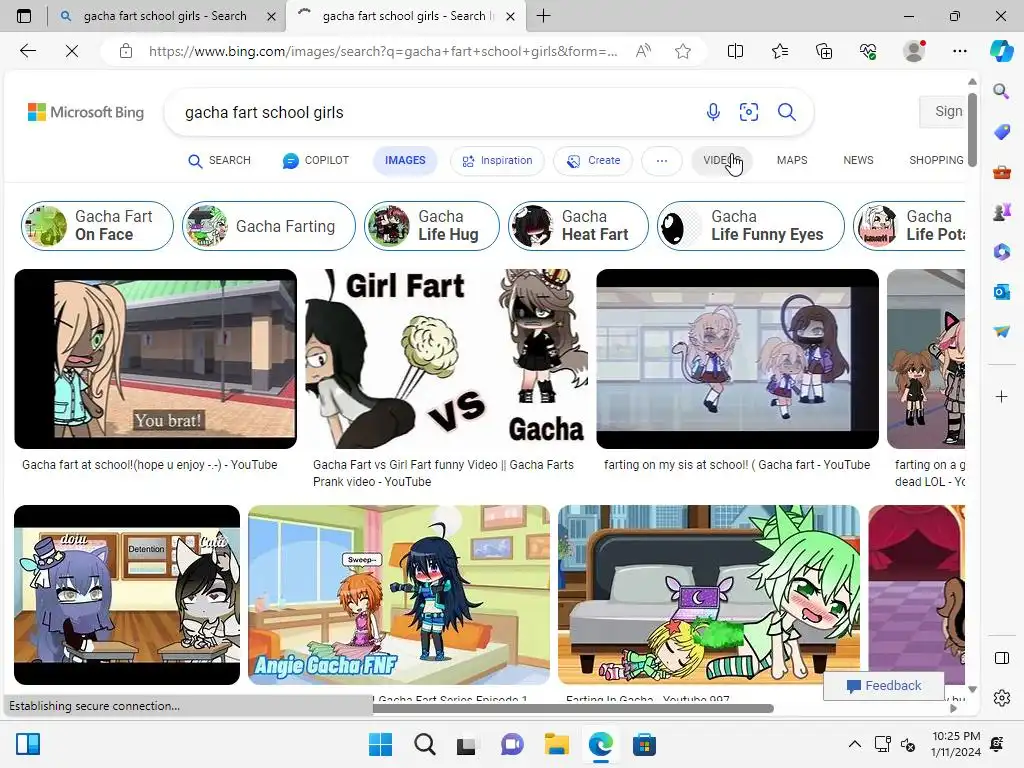Open Outlook in the sidebar
Viewport: 1024px width, 768px height.
(x=1002, y=291)
